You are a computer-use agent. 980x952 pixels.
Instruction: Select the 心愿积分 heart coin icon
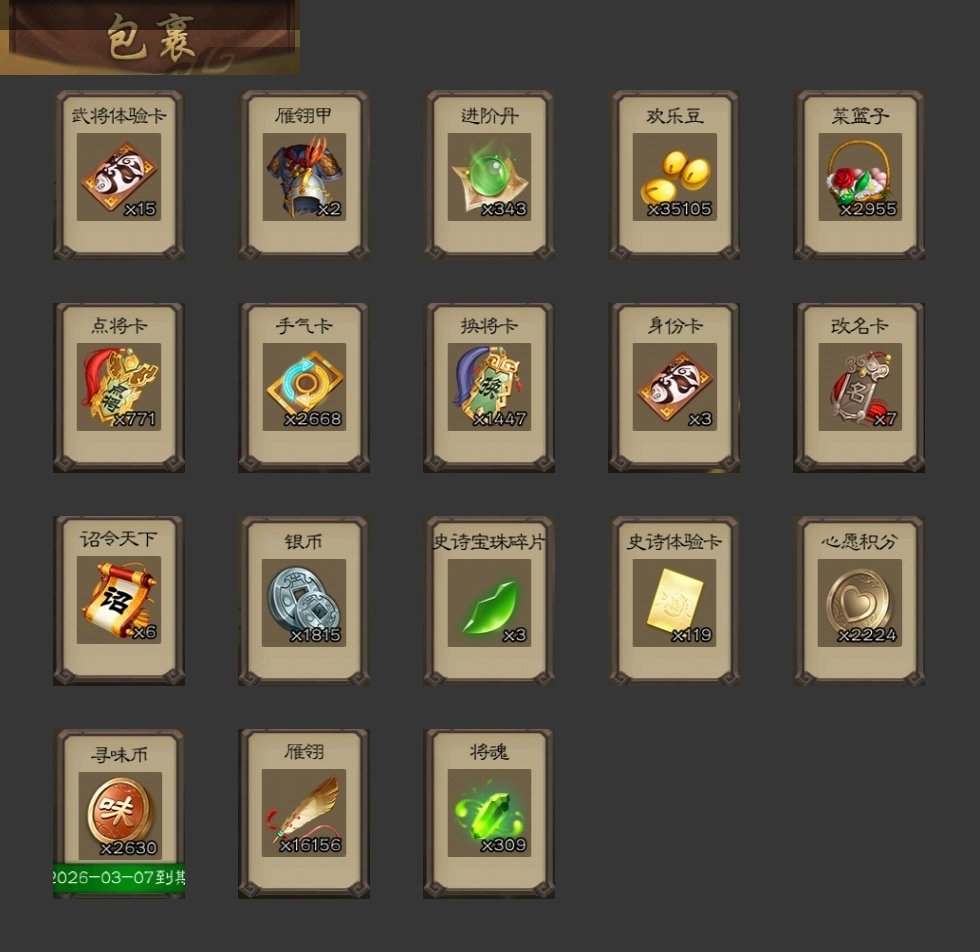(860, 603)
